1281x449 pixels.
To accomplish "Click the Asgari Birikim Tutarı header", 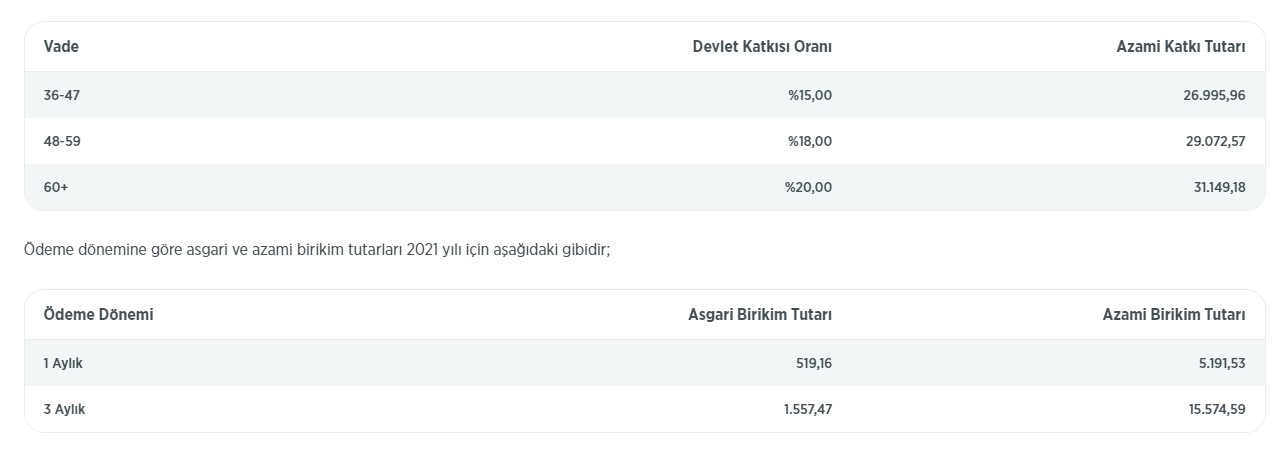I will pyautogui.click(x=759, y=314).
